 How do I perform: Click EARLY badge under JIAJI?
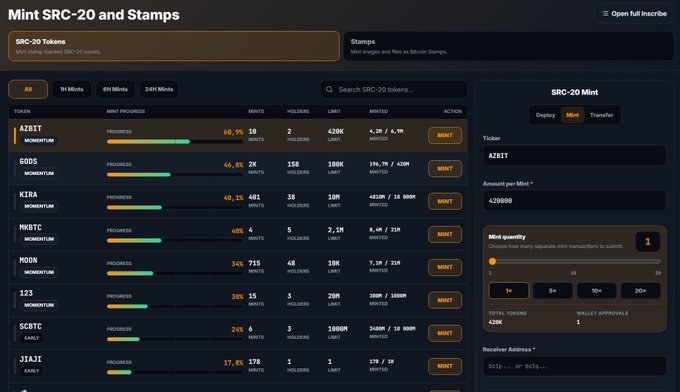[32, 371]
